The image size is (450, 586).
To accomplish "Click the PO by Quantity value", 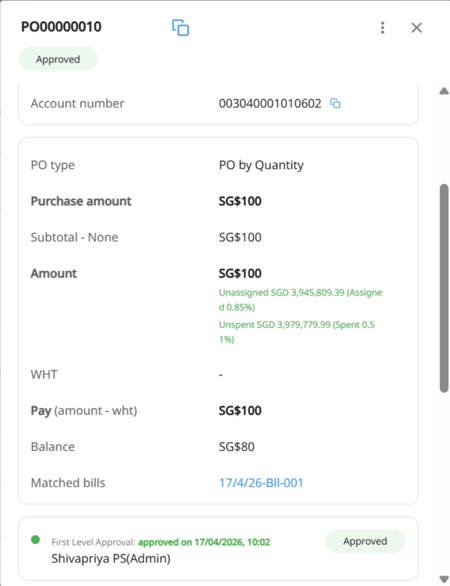I will pos(261,165).
